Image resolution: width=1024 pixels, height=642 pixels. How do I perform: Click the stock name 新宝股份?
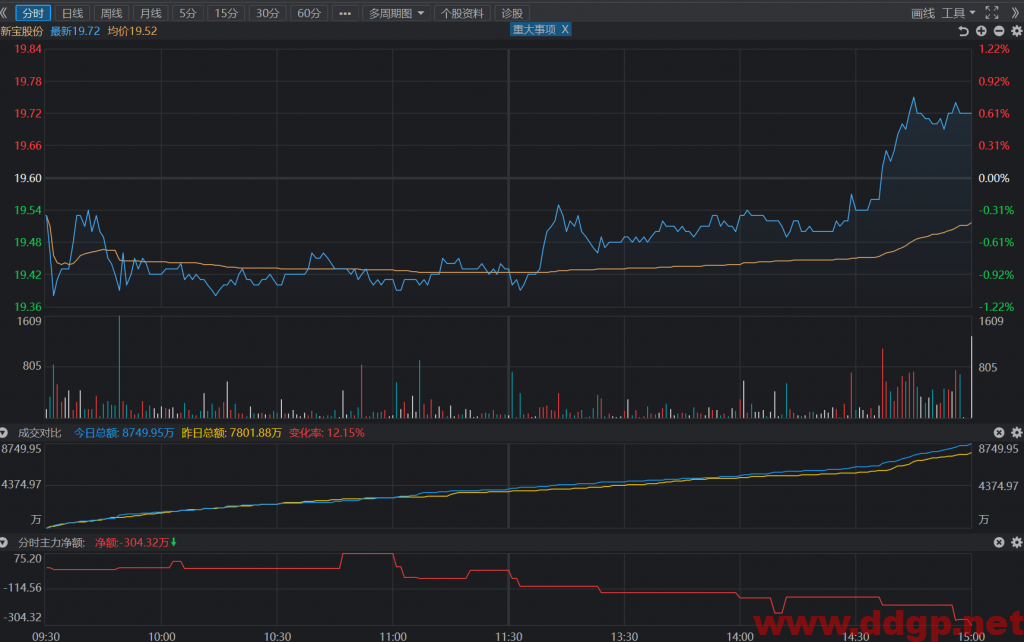point(22,31)
